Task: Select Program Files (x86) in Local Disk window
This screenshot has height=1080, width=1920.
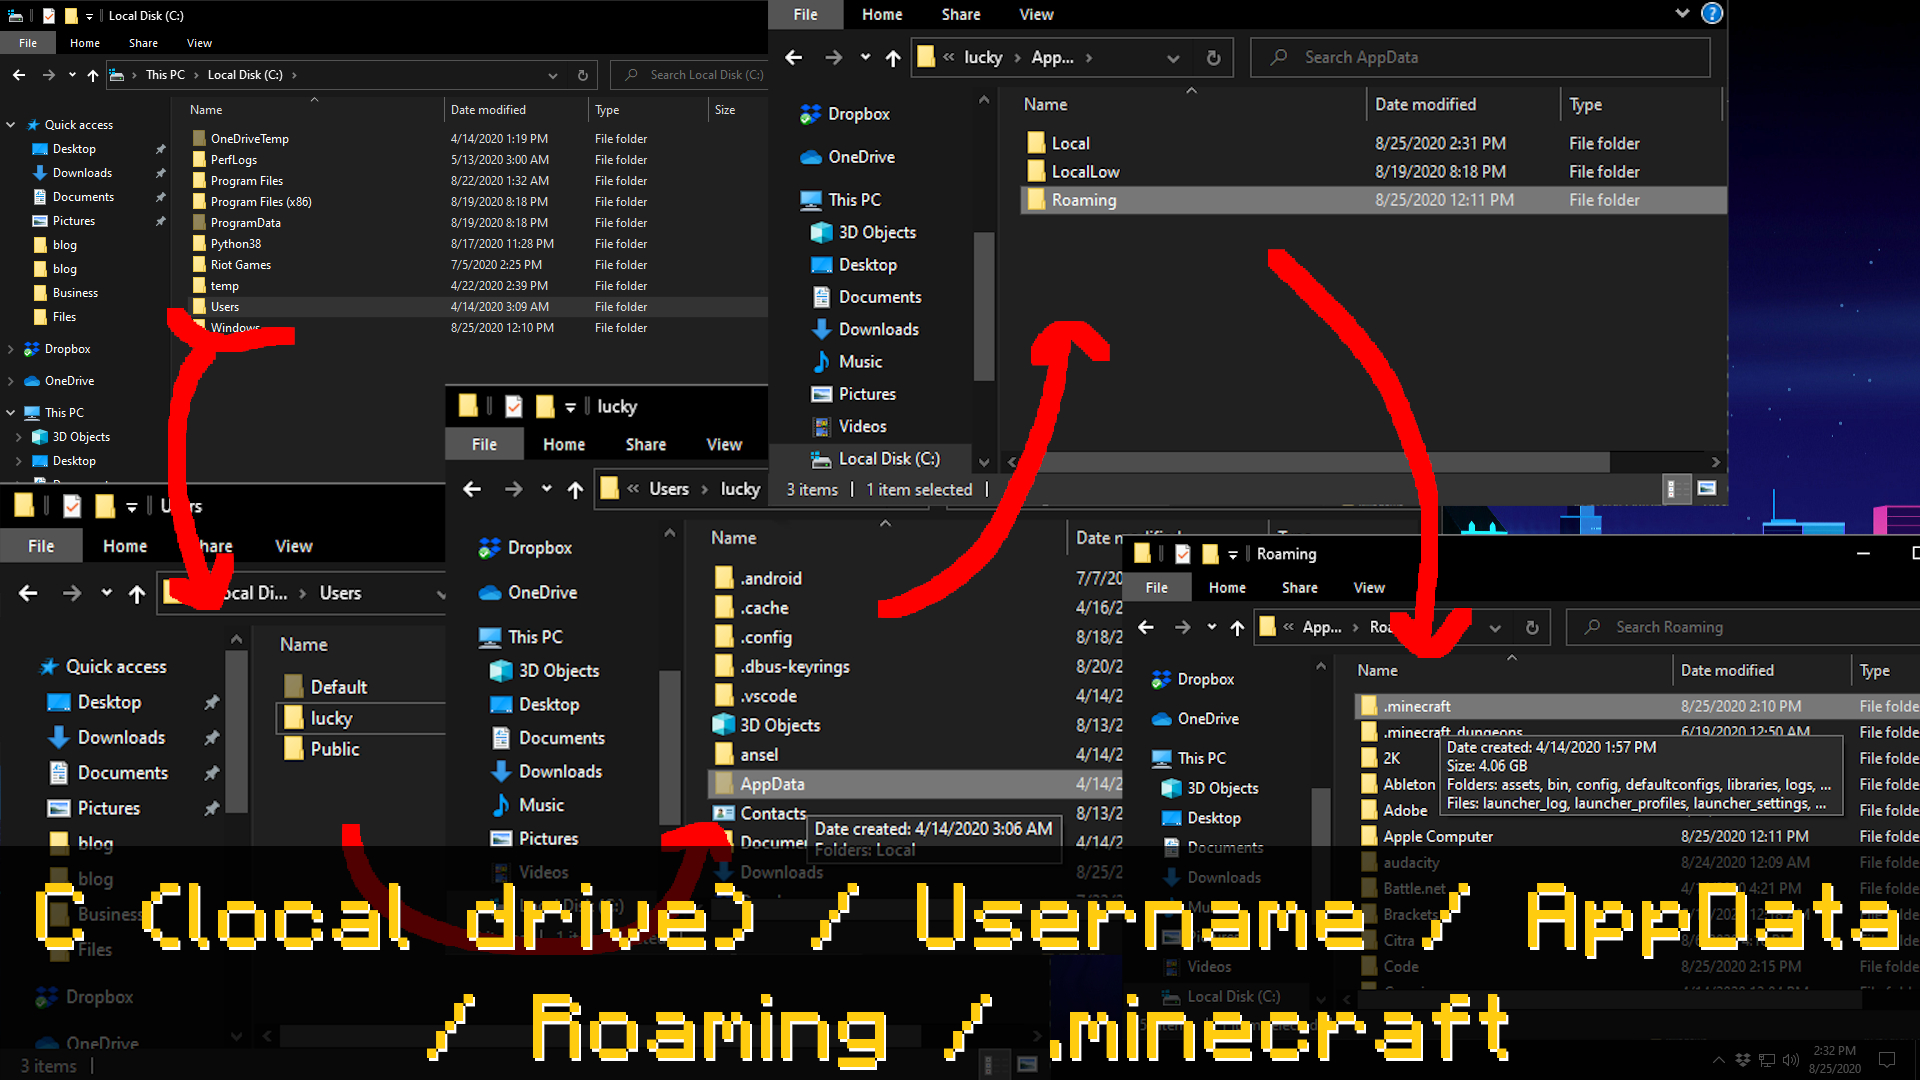Action: click(478, 202)
